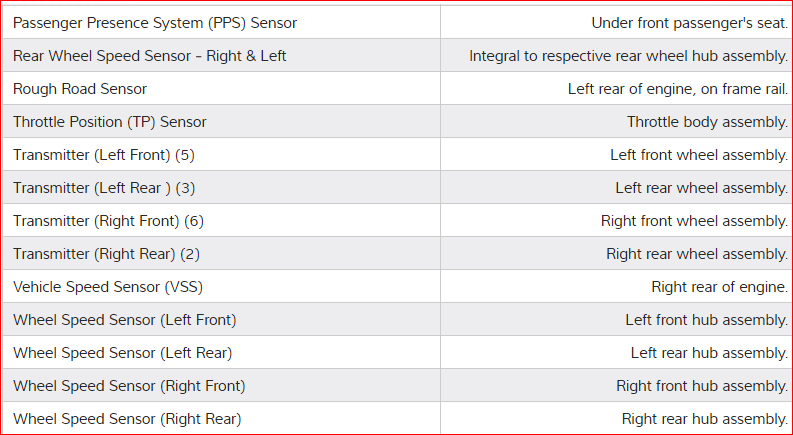793x435 pixels.
Task: Click "Left rear of engine, on frame rail." text
Action: coord(677,89)
